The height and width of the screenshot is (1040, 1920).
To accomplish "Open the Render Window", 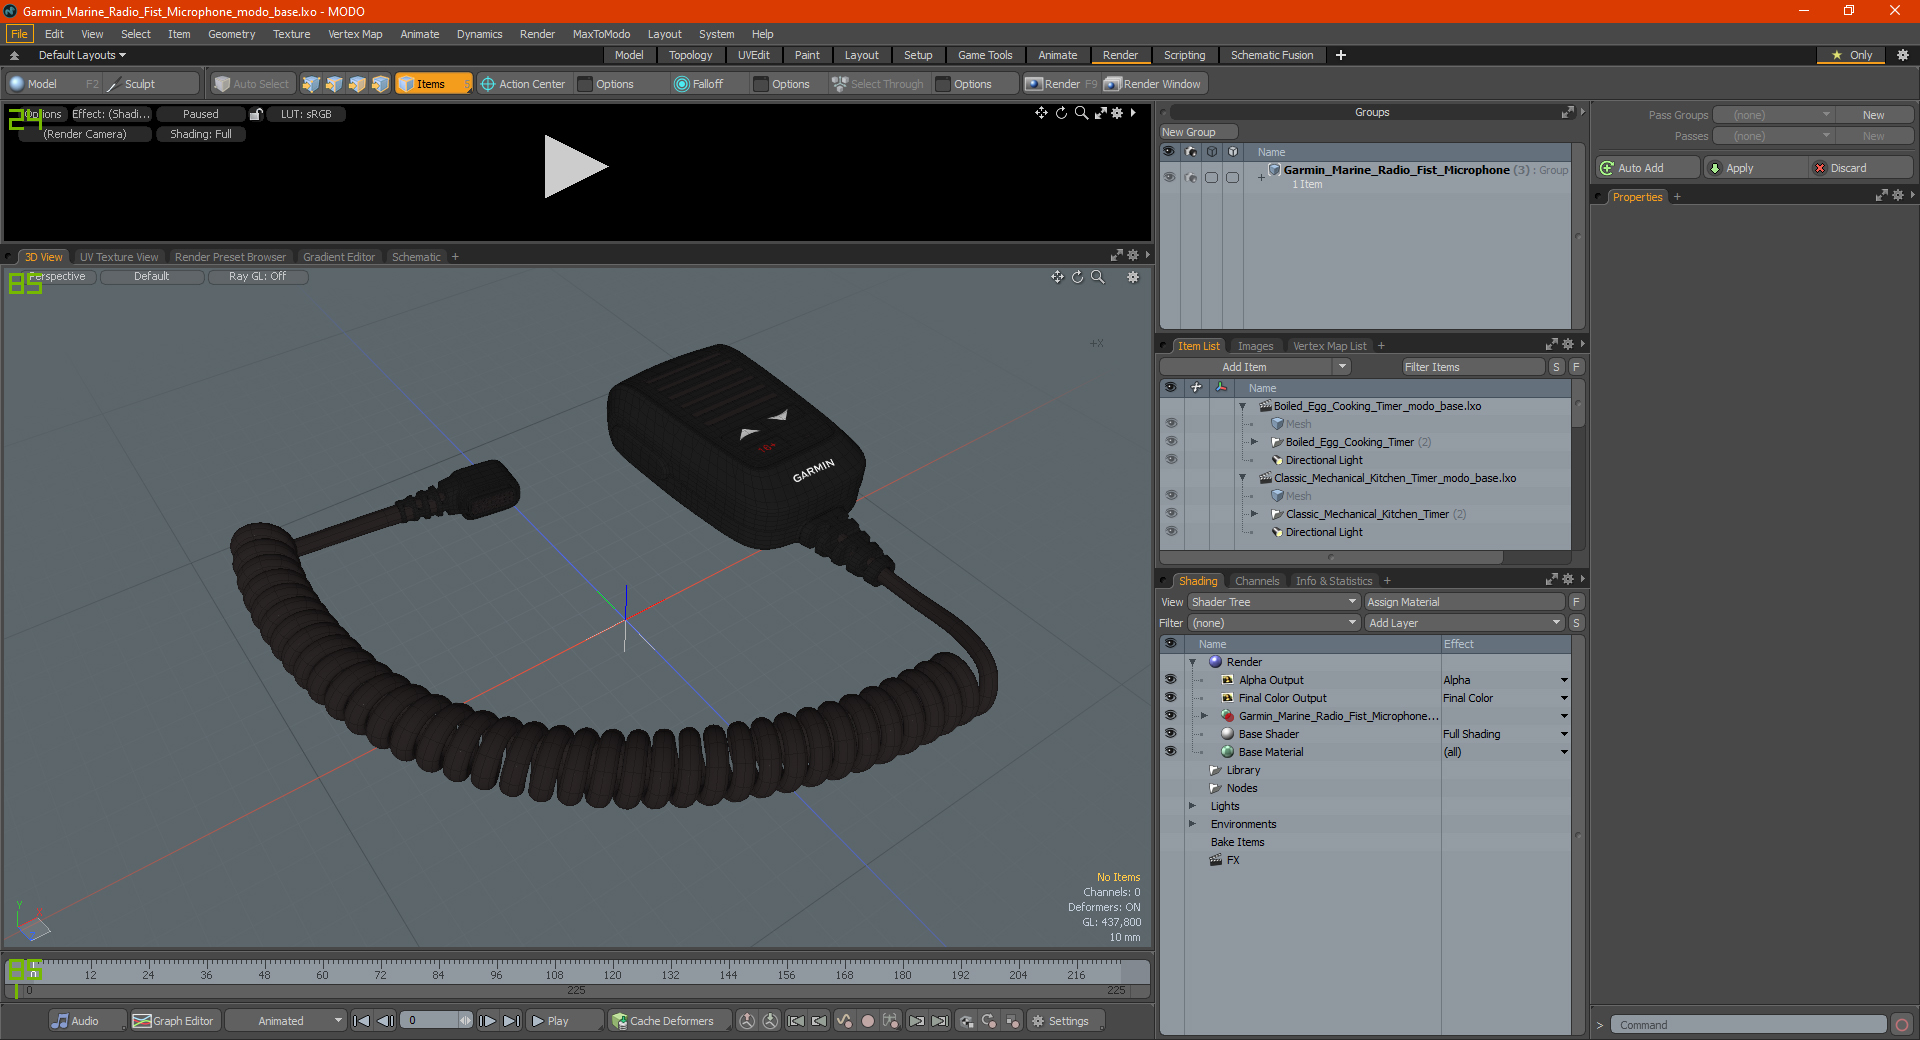I will (1153, 84).
